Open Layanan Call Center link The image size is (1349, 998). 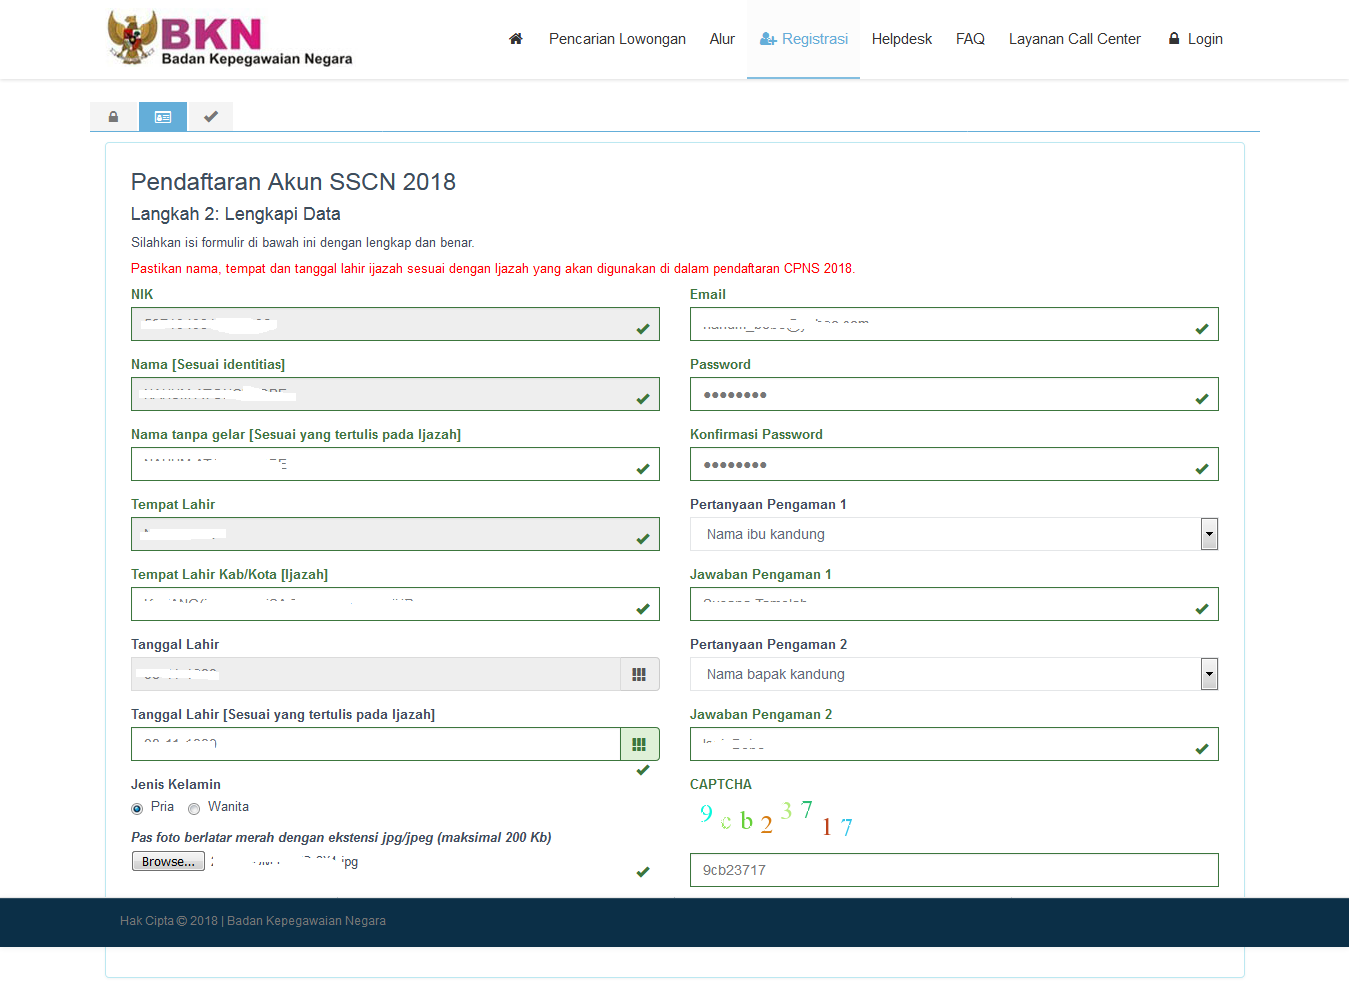click(1074, 39)
